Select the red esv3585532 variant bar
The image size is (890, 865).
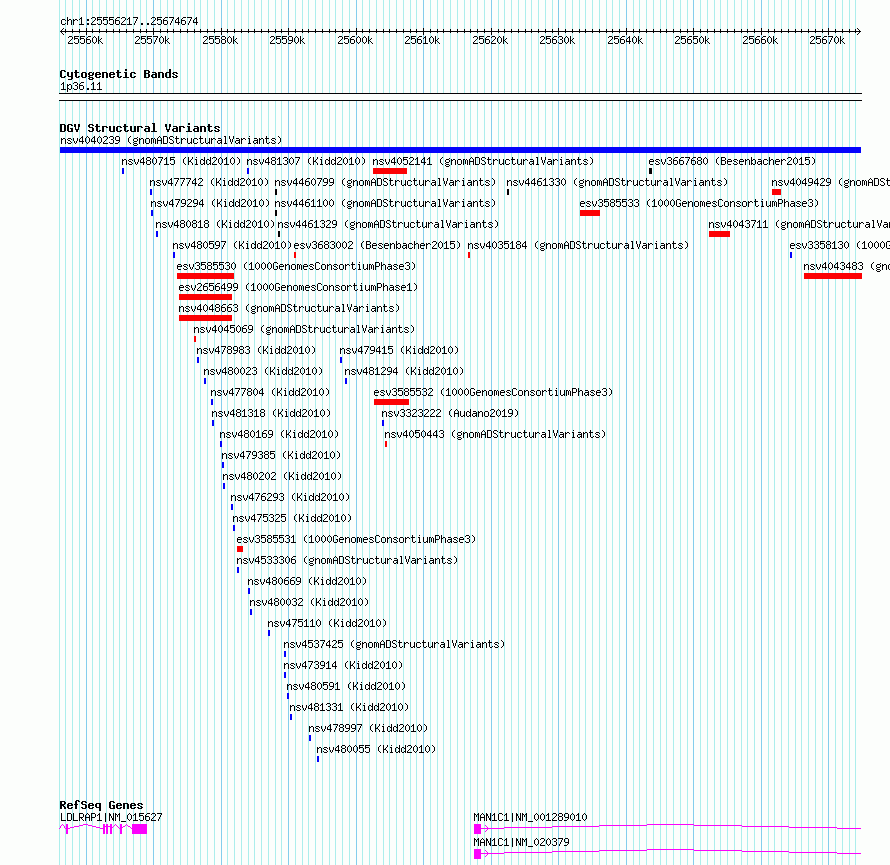click(x=392, y=402)
